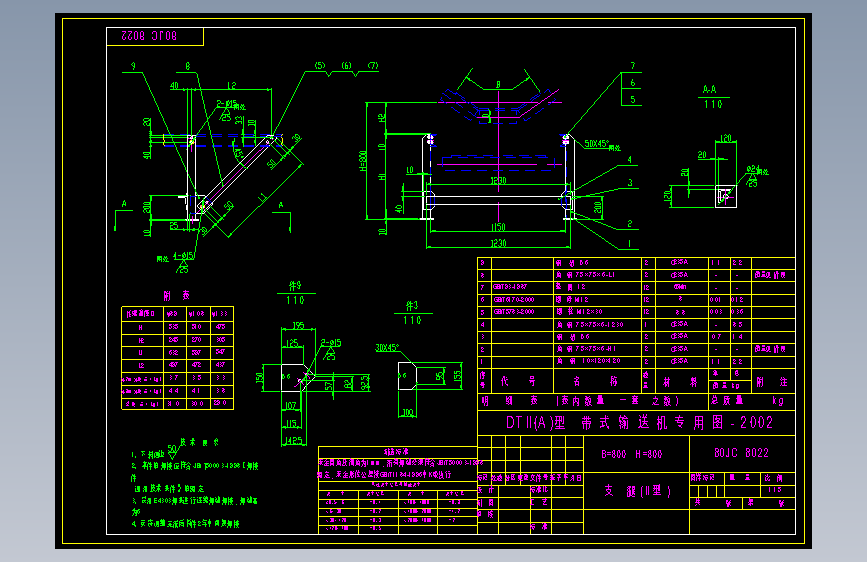Click balloon callout '(6)' at top
The width and height of the screenshot is (867, 562).
pyautogui.click(x=347, y=66)
